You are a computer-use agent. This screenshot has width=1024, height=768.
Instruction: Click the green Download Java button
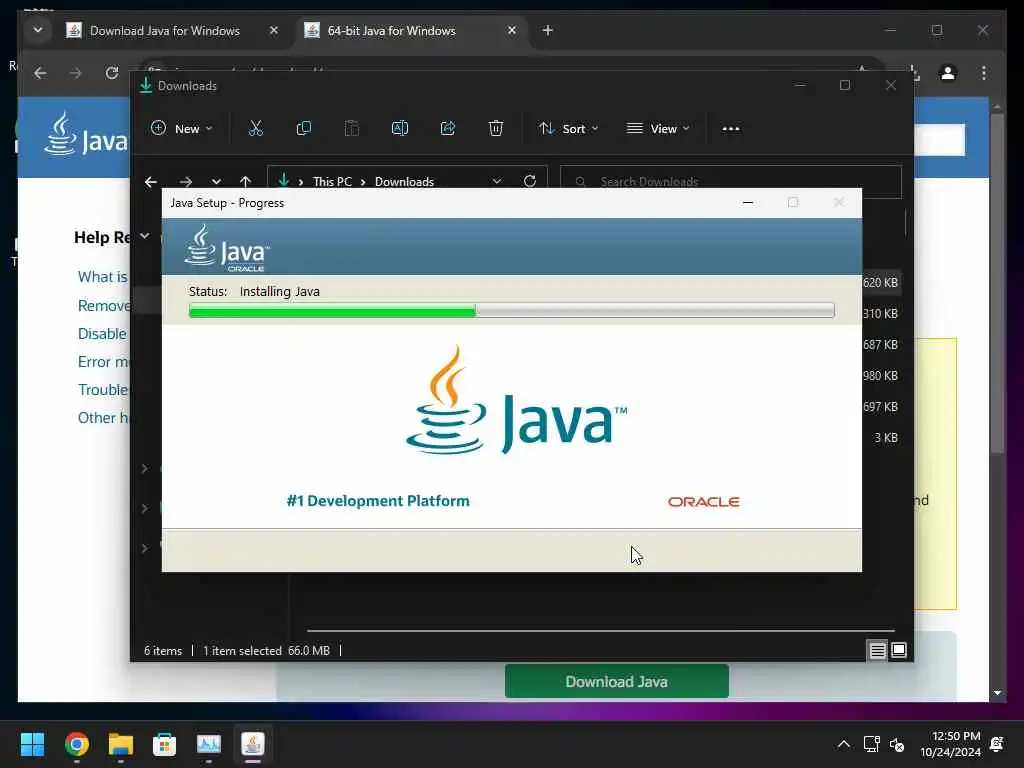coord(616,681)
